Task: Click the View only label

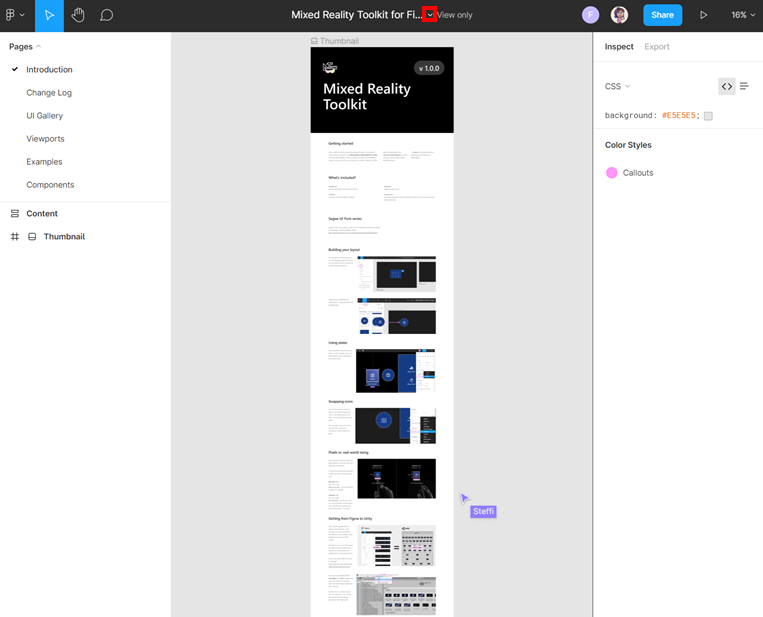Action: (454, 15)
